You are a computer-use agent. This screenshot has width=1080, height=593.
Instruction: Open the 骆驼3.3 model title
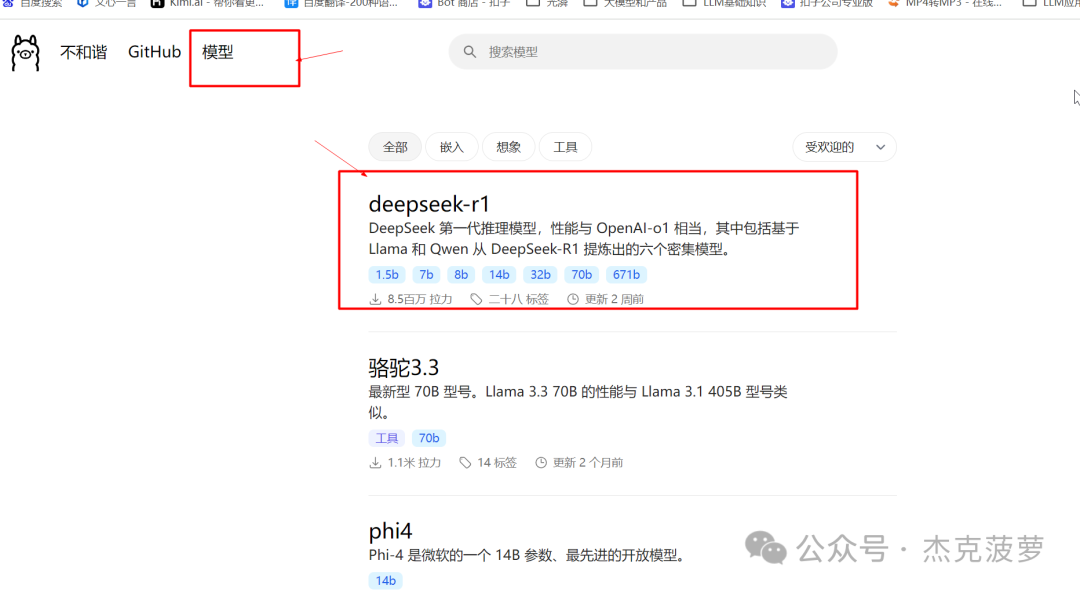[404, 368]
